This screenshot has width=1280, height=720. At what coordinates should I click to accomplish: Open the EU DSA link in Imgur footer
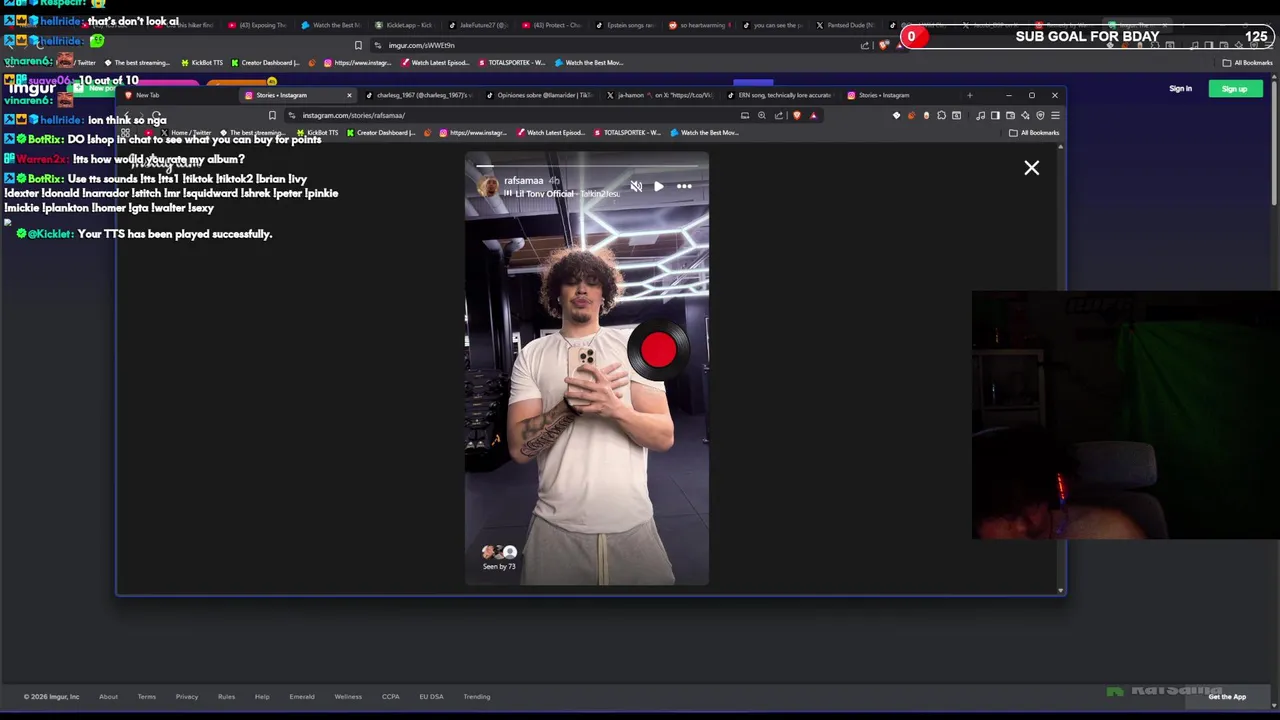click(431, 697)
